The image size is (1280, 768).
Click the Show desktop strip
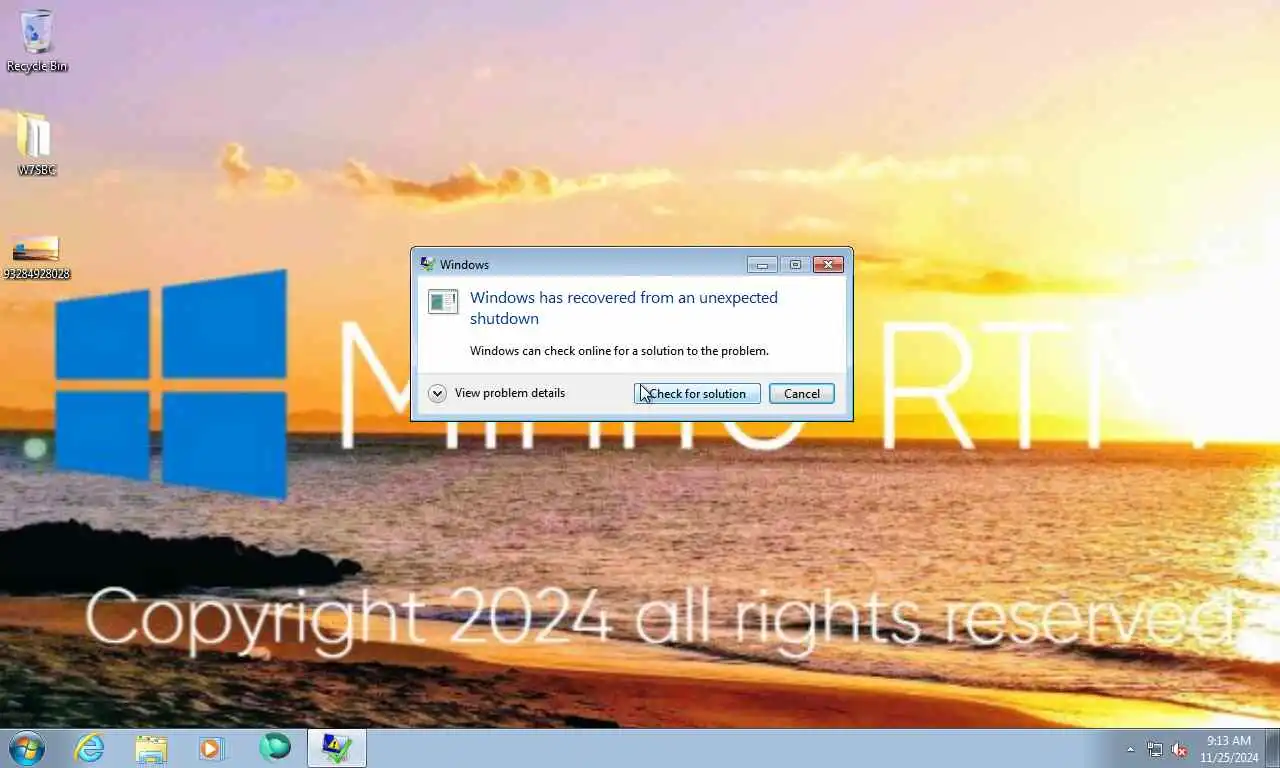[x=1273, y=749]
